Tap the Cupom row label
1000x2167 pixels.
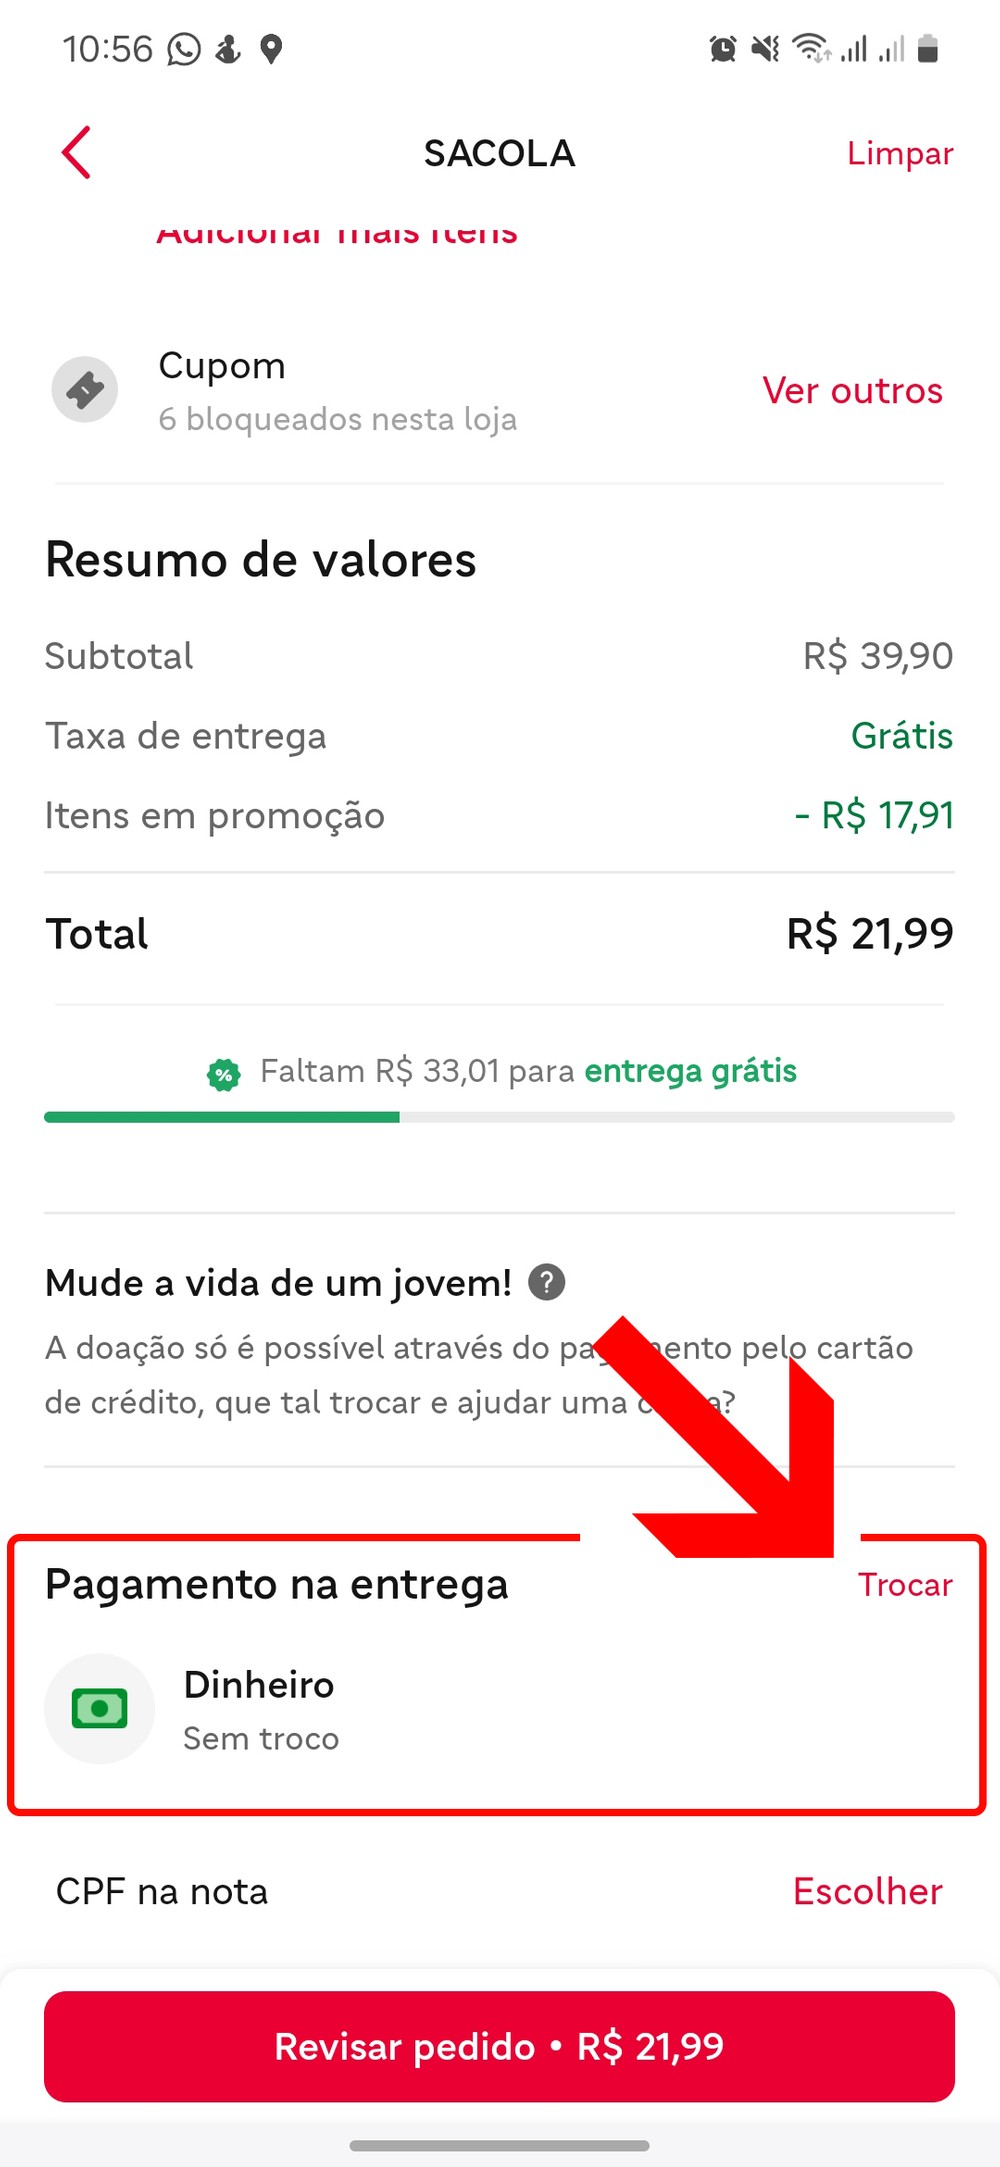pos(222,366)
